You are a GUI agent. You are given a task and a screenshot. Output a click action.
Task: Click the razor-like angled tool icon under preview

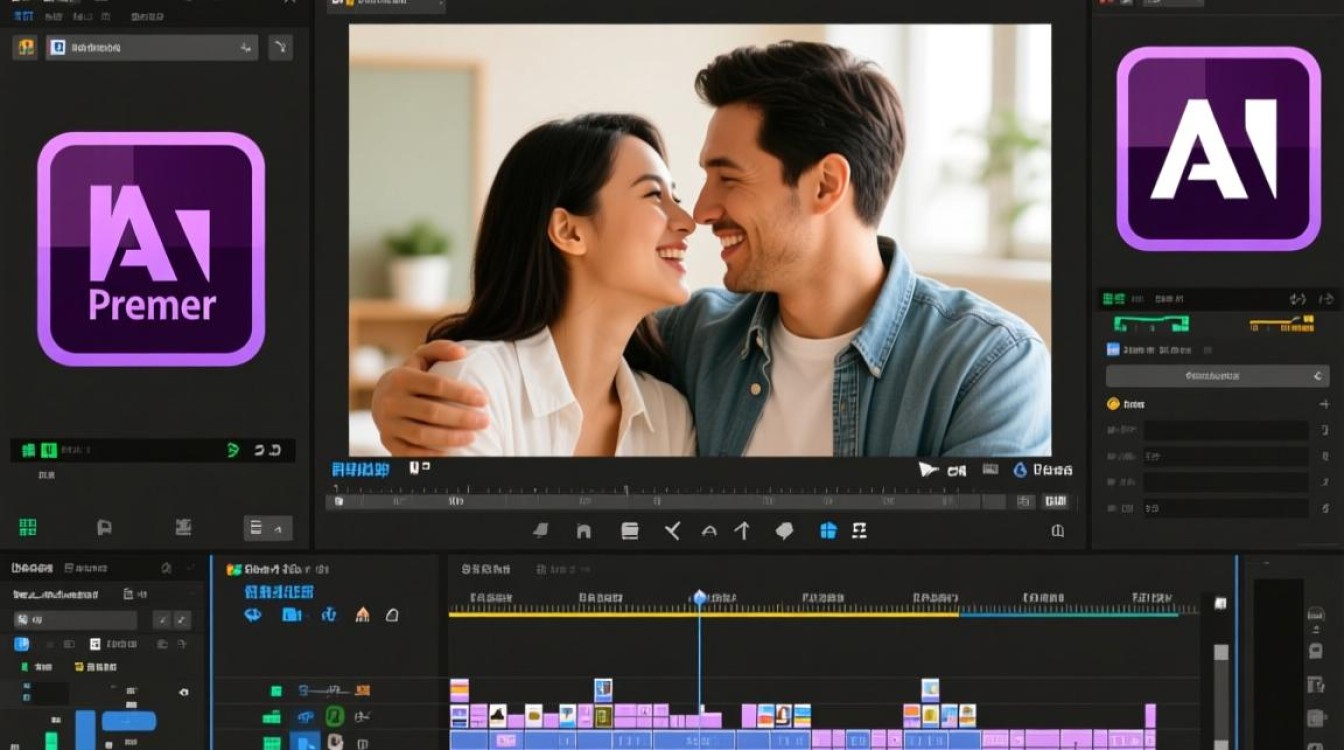[672, 531]
